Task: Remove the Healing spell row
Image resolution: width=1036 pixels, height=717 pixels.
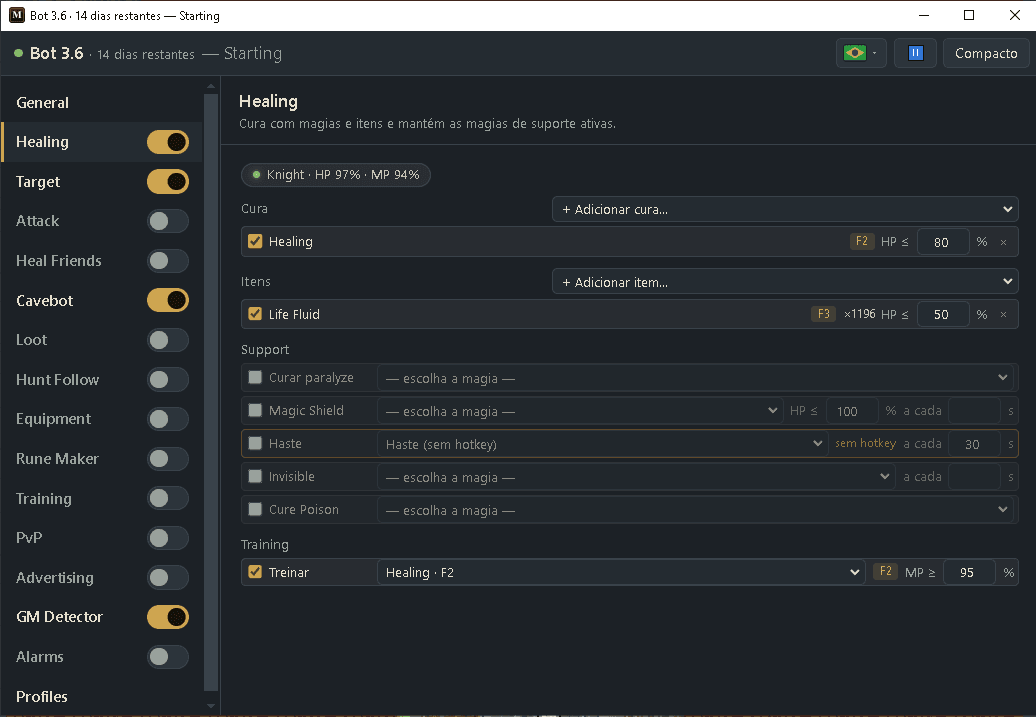Action: coord(1004,243)
